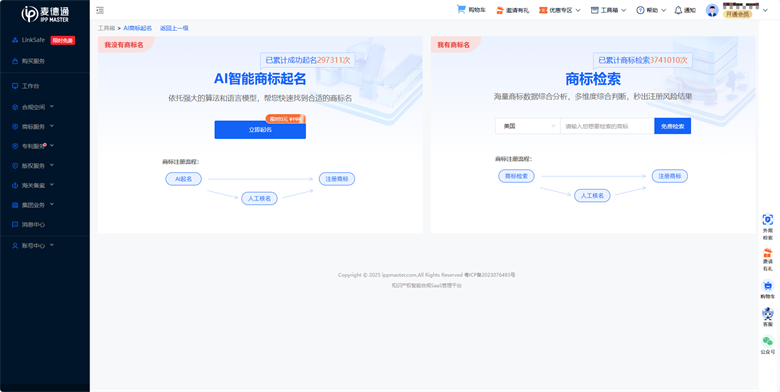
Task: Click the 版权服务 shield icon
Action: tap(15, 166)
